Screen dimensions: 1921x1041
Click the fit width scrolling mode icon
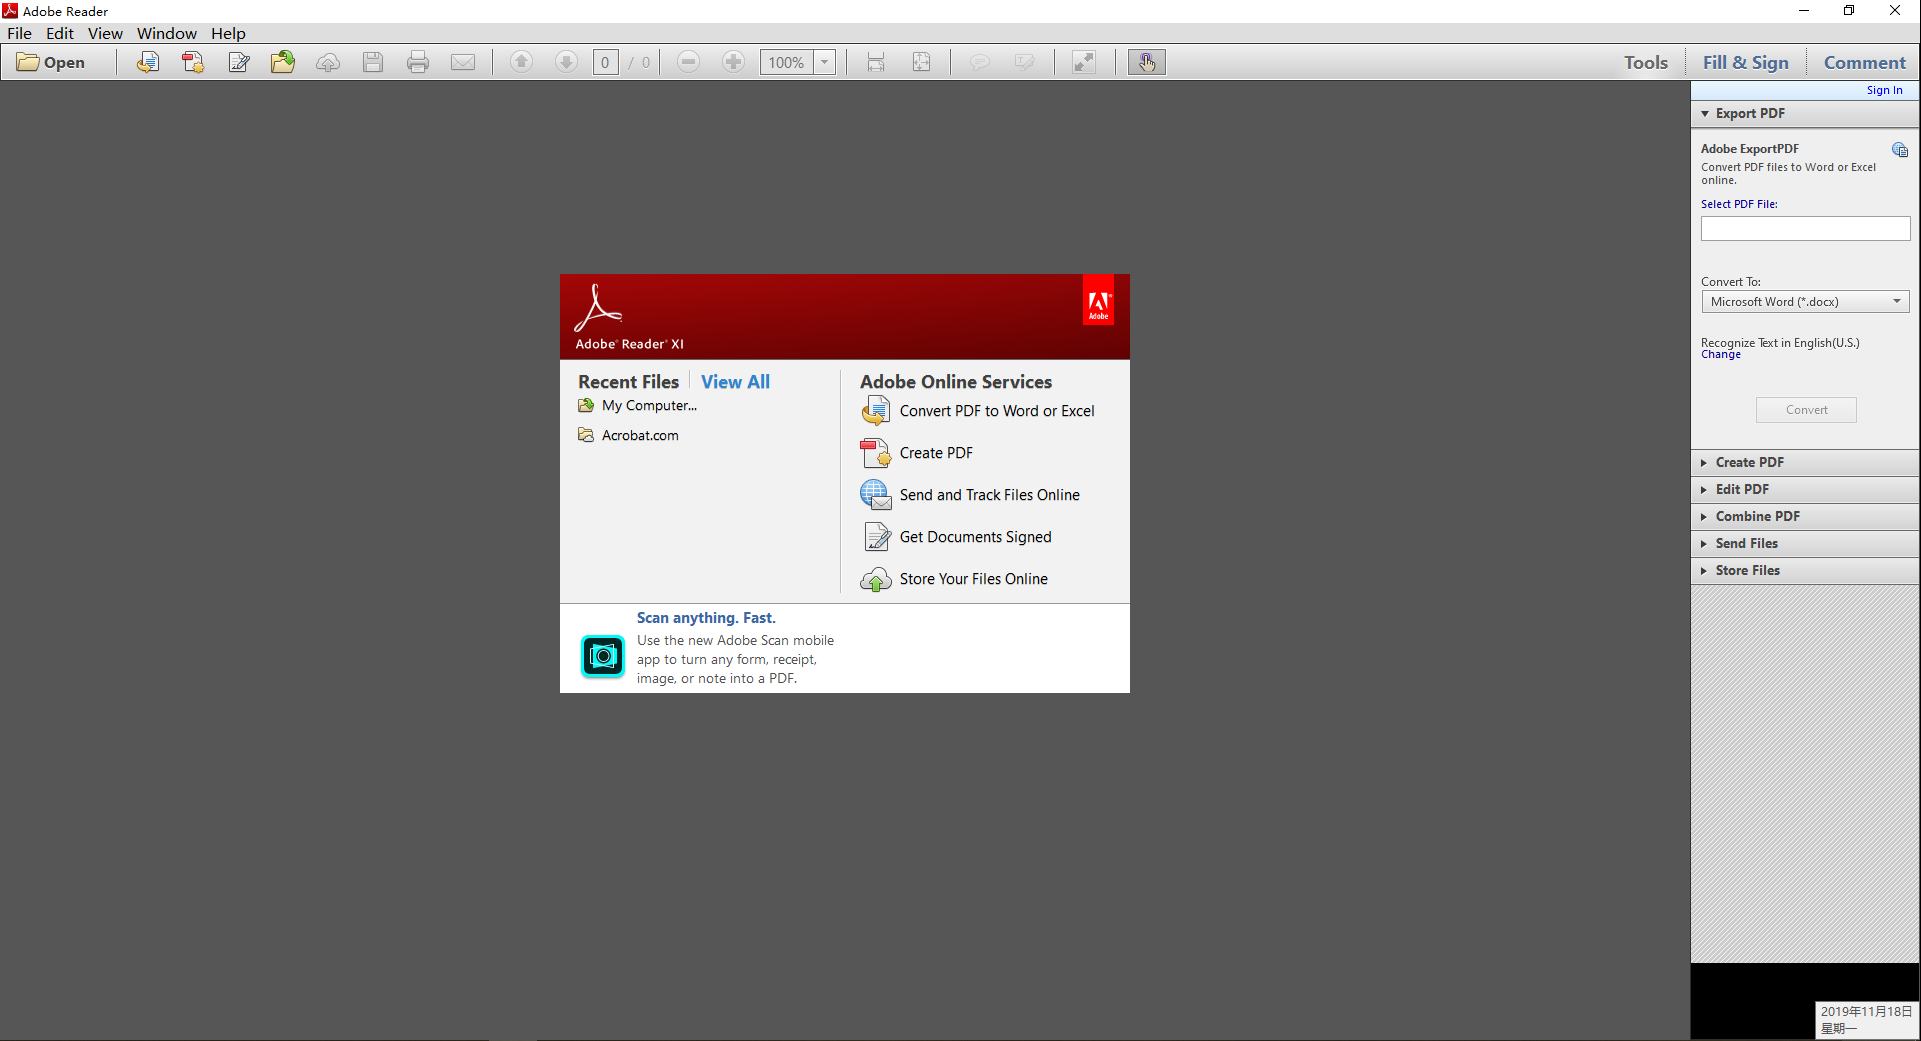pyautogui.click(x=876, y=62)
